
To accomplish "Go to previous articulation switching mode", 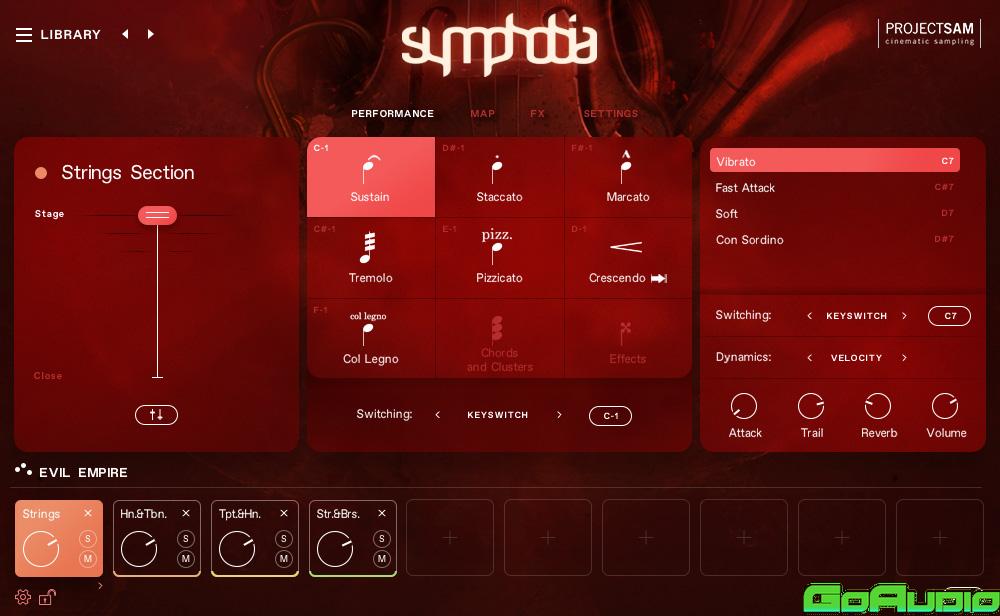I will [437, 415].
